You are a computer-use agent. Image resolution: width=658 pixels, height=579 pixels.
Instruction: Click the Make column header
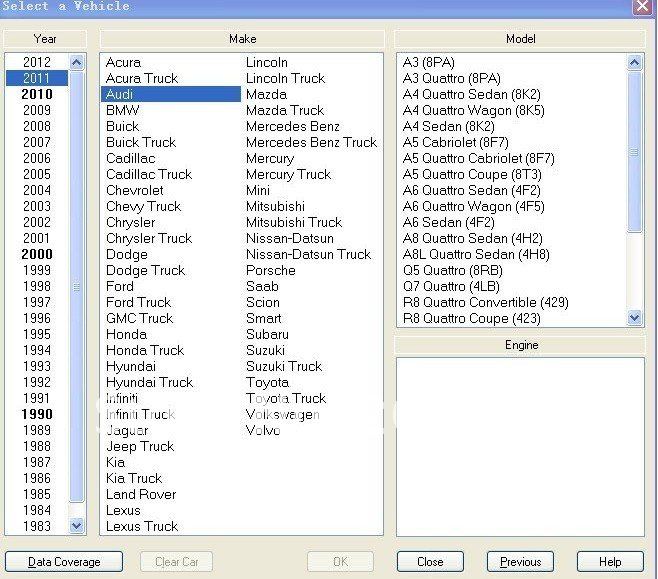tap(242, 39)
